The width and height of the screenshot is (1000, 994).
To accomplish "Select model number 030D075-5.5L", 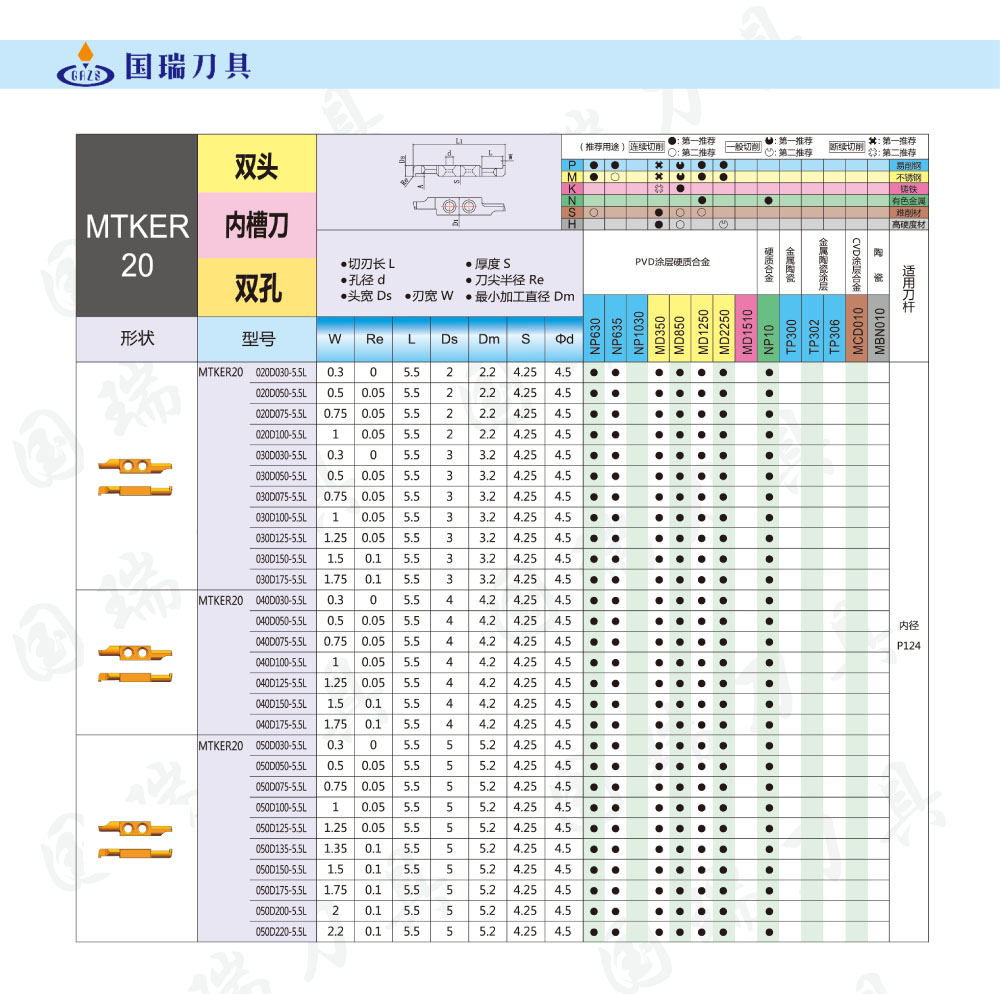I will tap(281, 497).
